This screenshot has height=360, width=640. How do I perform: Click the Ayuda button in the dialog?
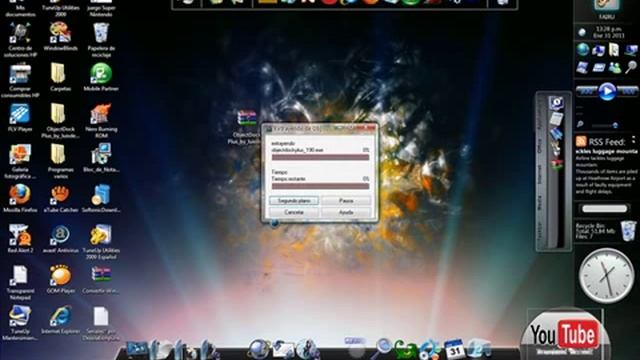coord(346,212)
